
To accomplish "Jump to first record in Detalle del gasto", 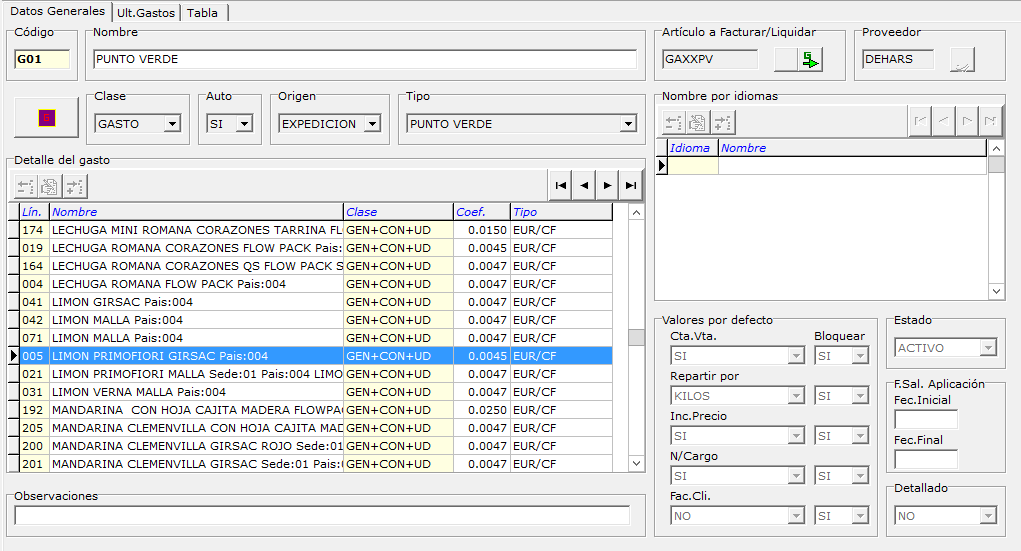I will point(561,185).
